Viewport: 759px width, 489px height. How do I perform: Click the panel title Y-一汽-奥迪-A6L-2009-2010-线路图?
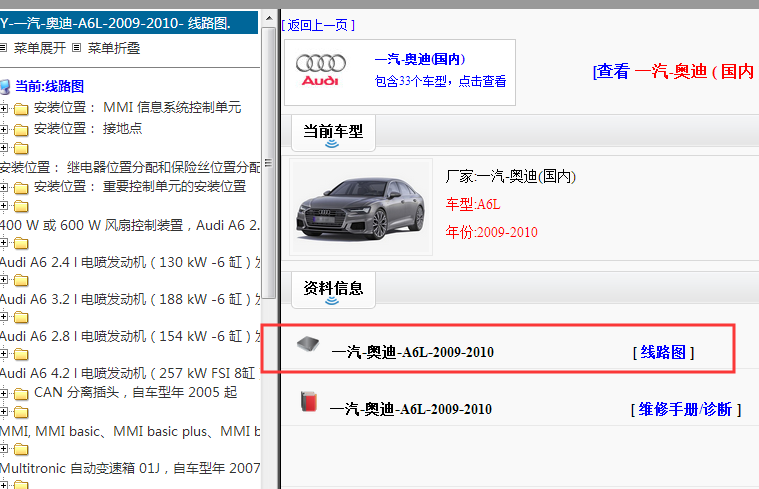[x=115, y=23]
